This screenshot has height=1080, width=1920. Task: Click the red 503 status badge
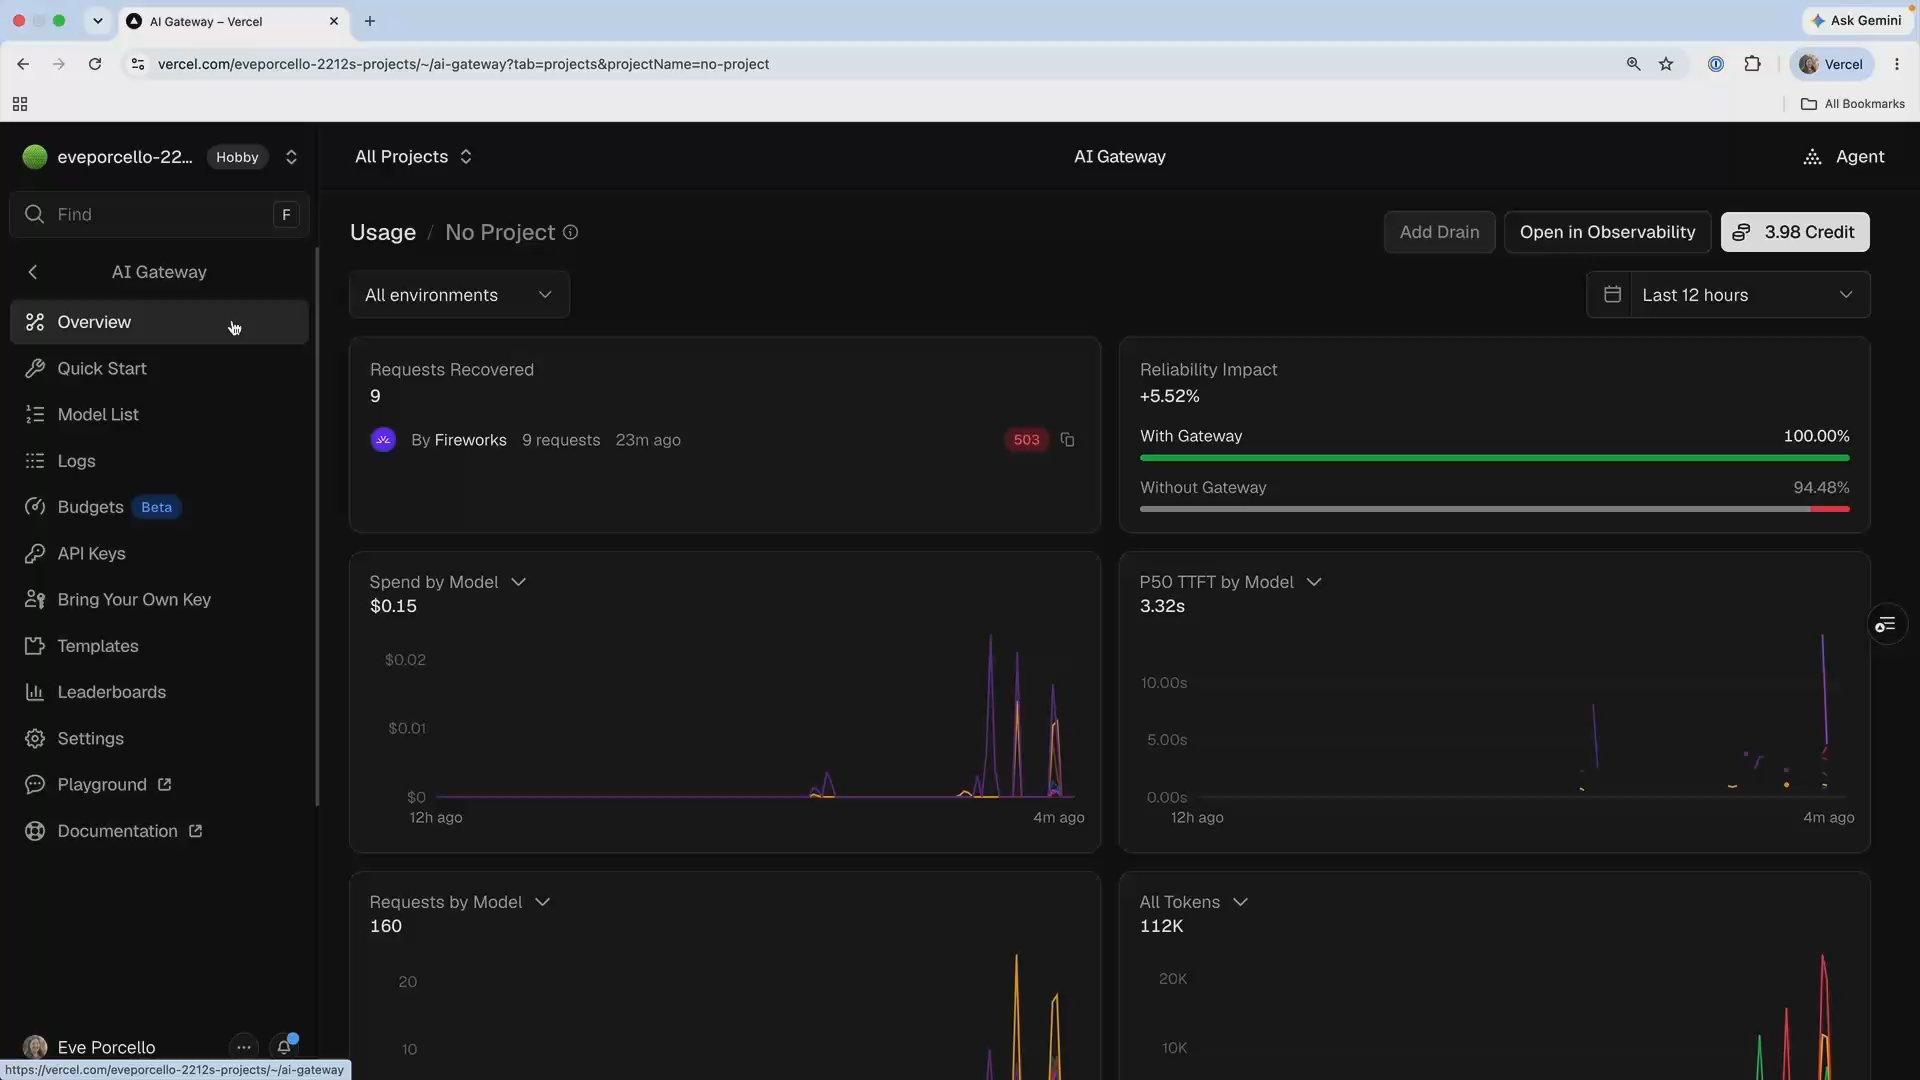1026,440
